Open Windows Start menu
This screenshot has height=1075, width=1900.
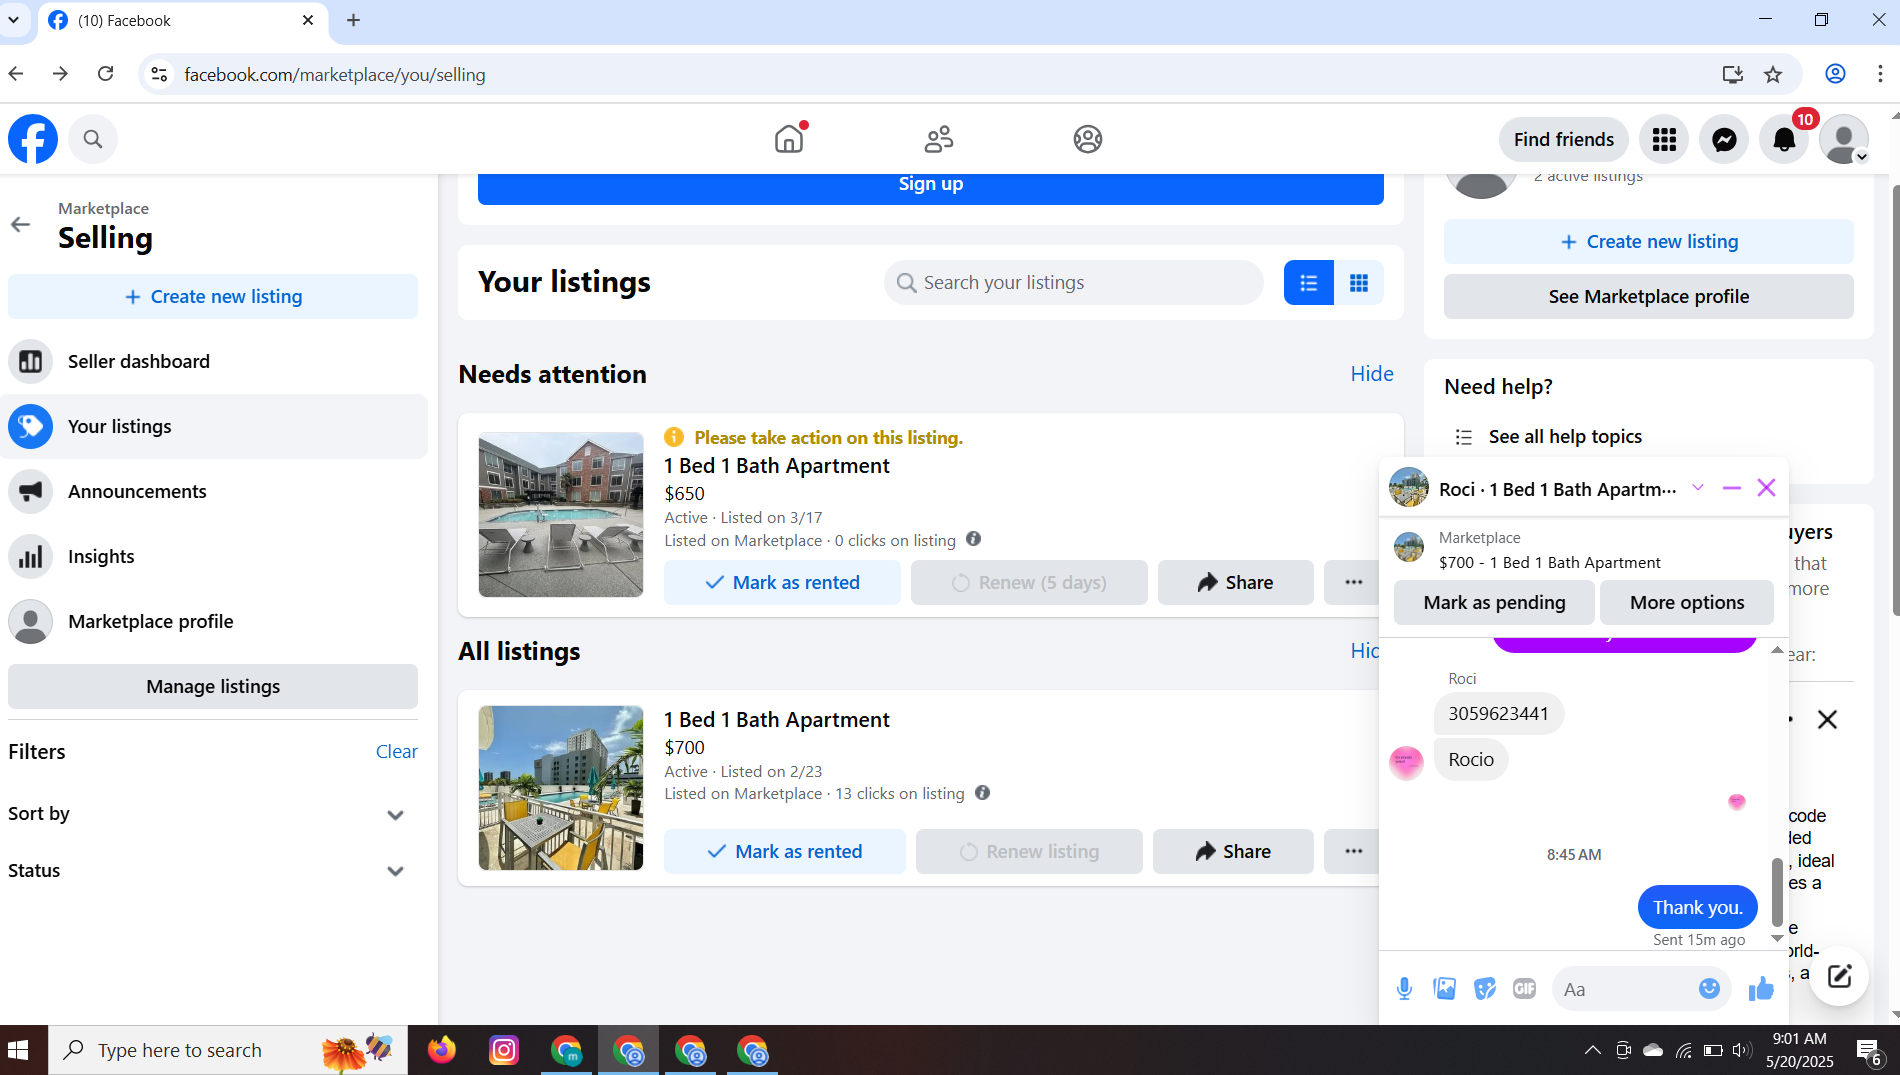click(19, 1050)
